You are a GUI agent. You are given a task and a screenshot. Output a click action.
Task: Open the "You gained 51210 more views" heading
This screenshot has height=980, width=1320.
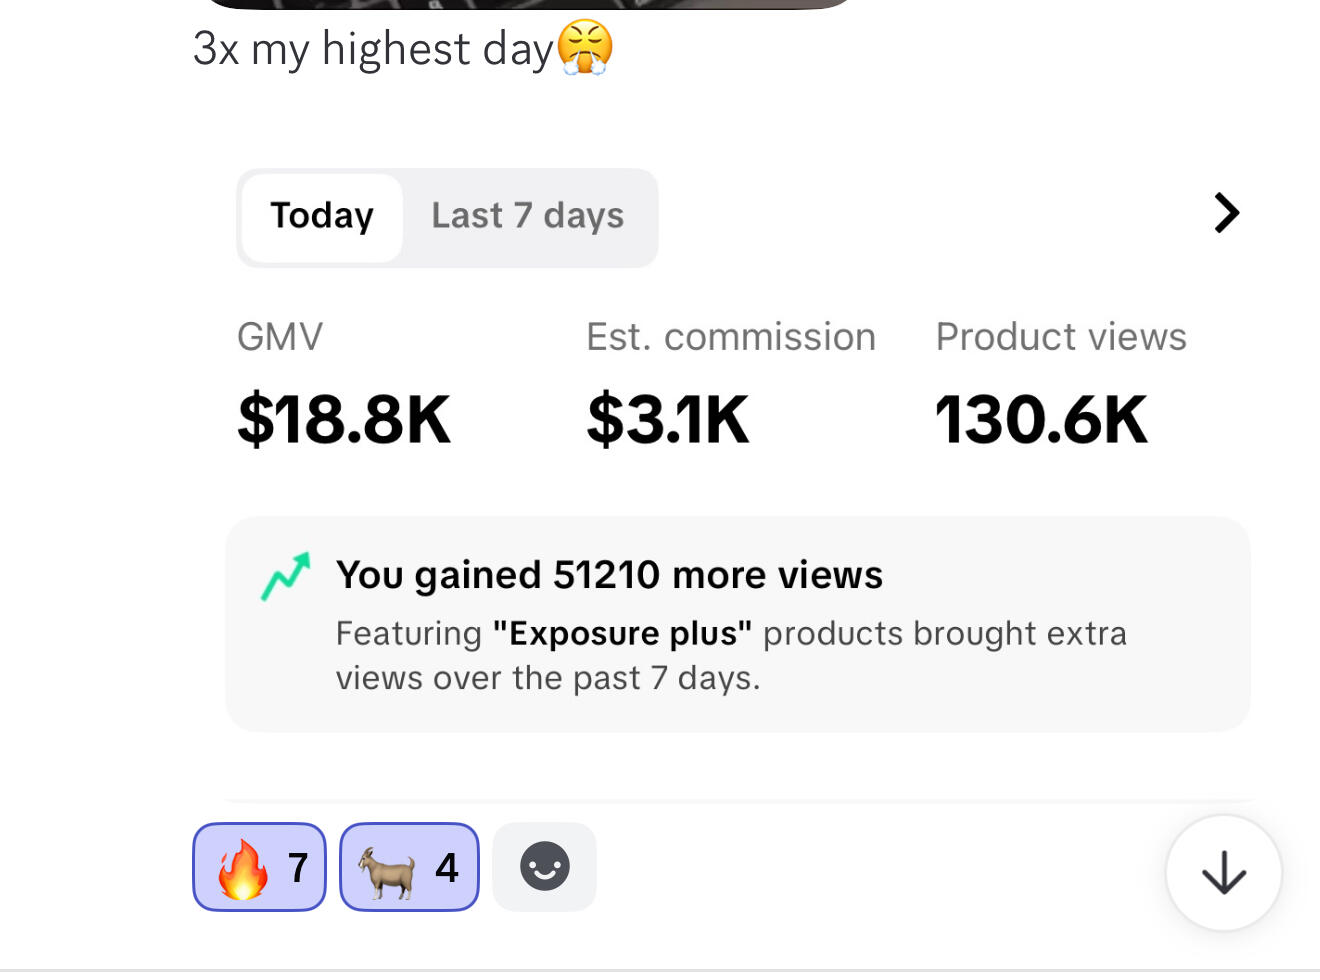pyautogui.click(x=609, y=575)
